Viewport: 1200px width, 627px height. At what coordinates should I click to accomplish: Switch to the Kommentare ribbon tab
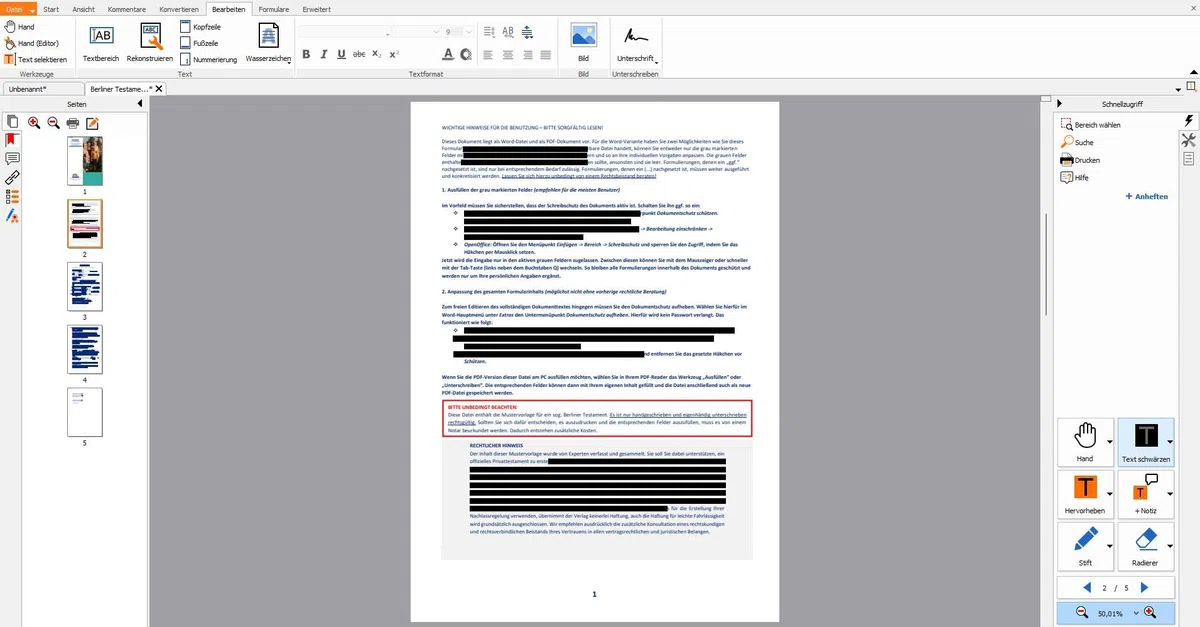coord(128,7)
